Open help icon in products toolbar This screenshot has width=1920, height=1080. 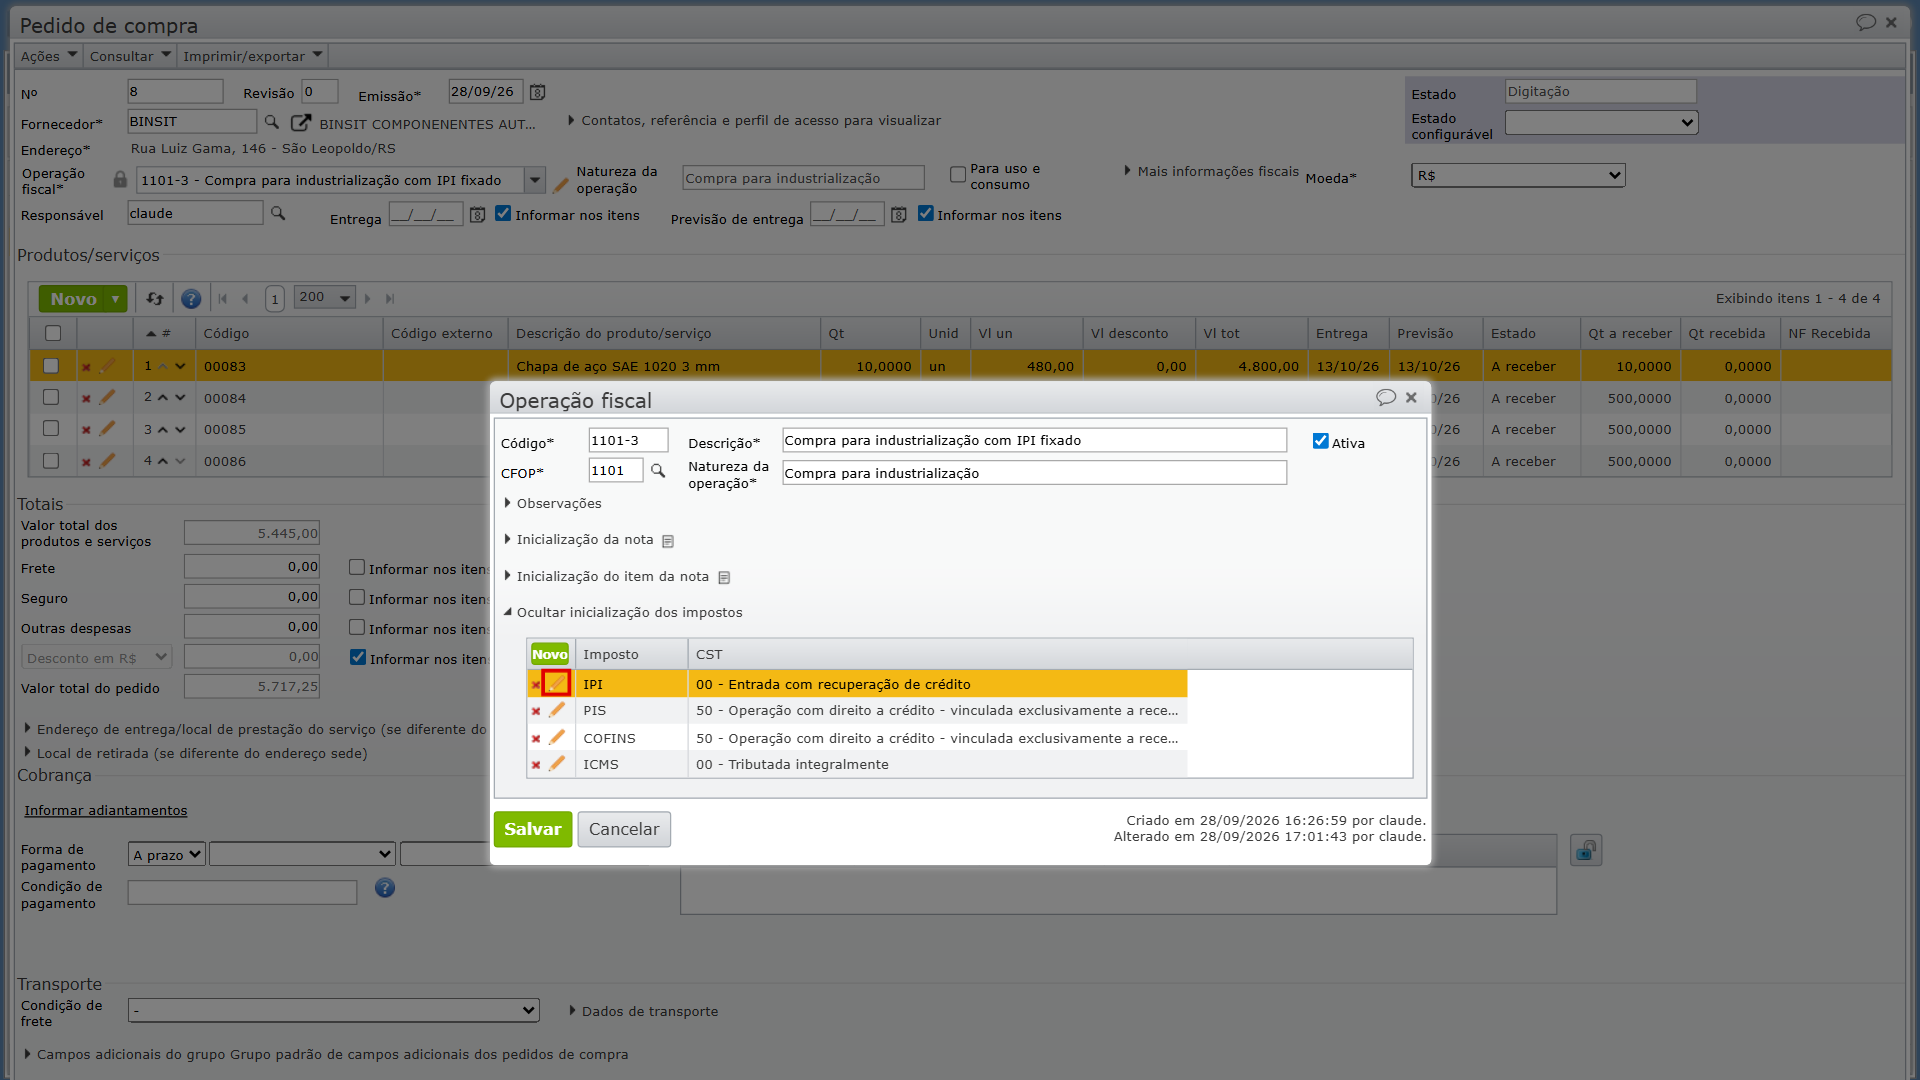pos(191,299)
